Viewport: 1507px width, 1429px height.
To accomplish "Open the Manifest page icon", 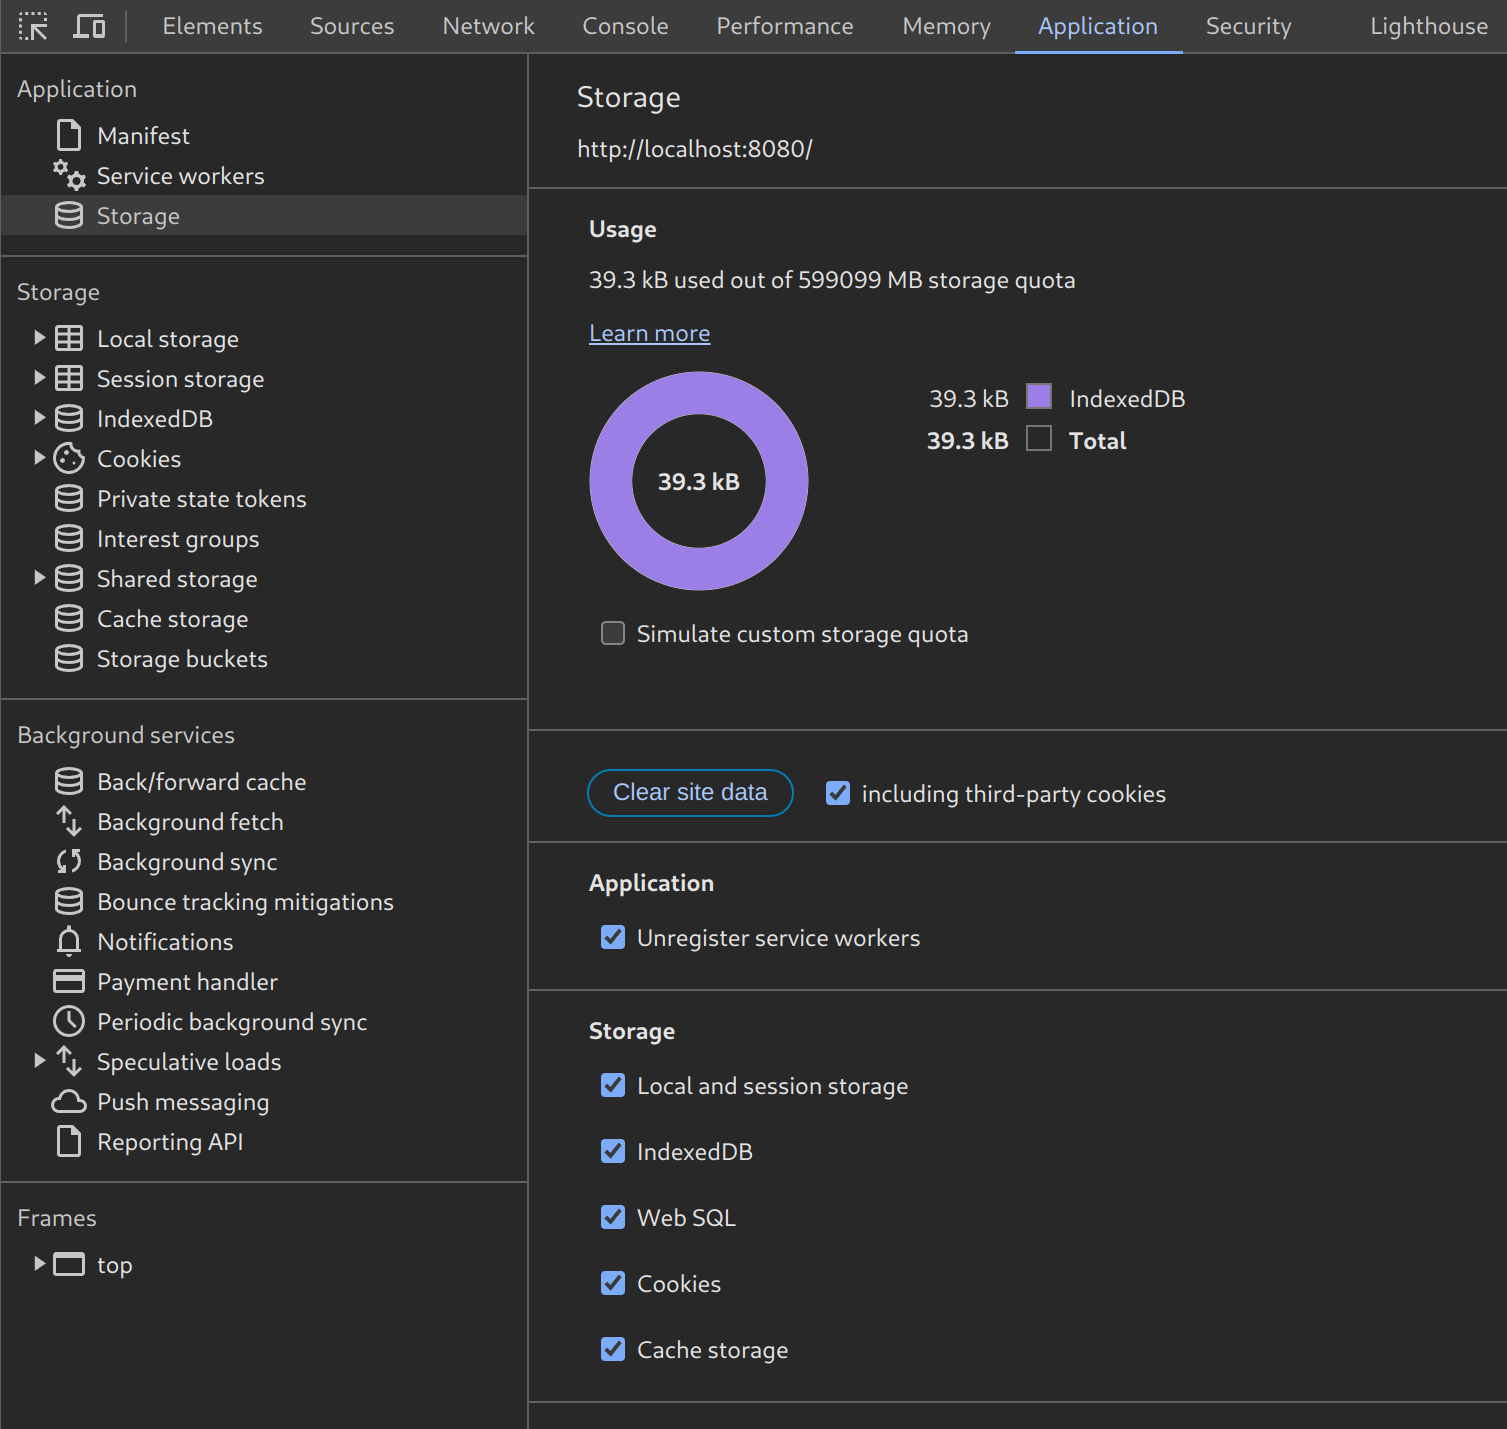I will coord(69,135).
